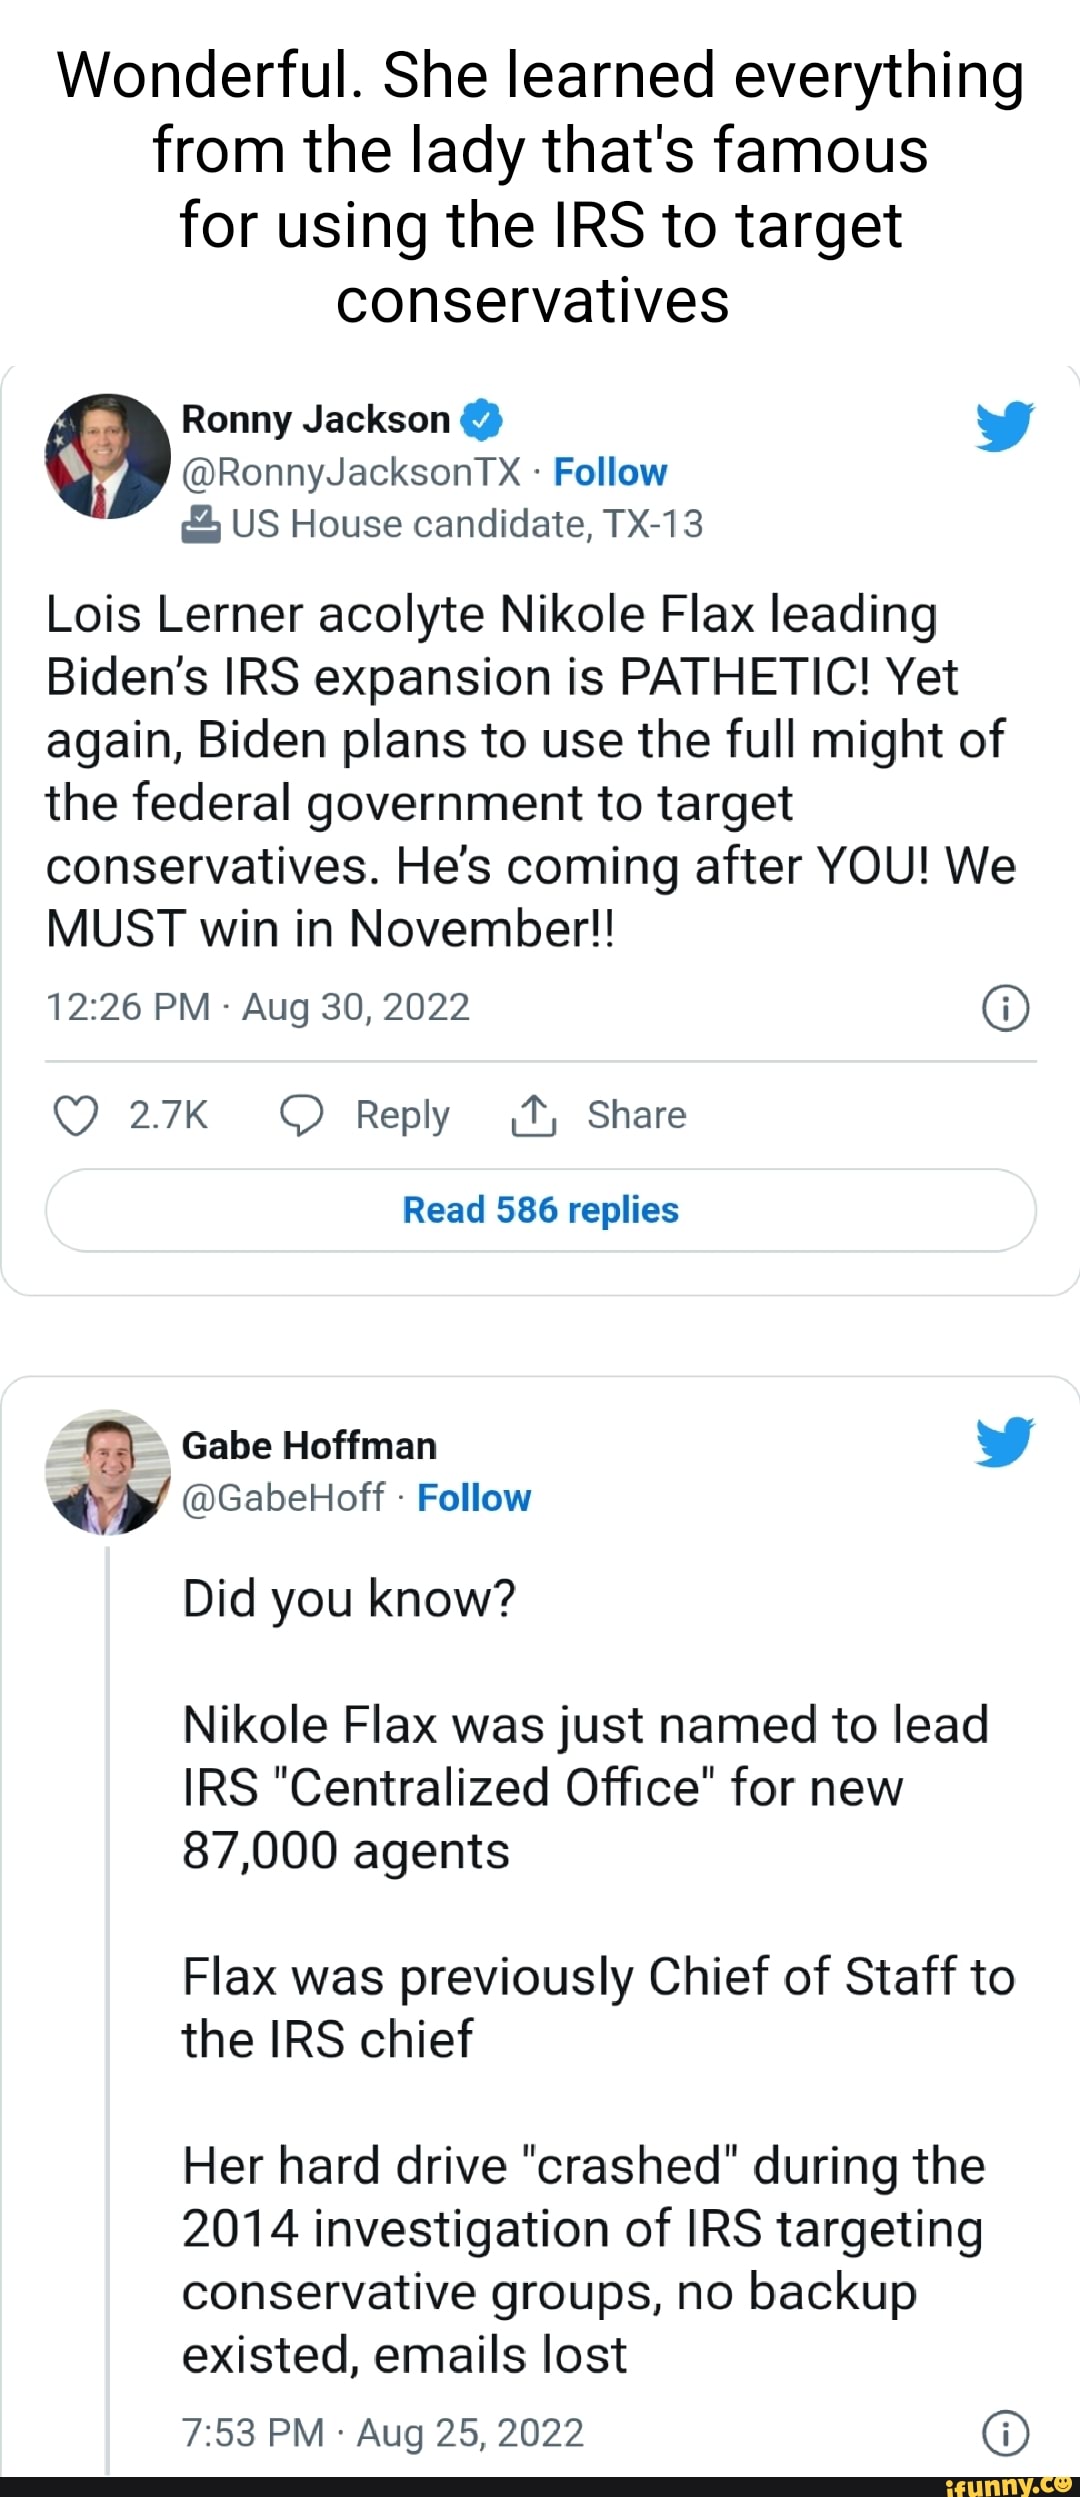The width and height of the screenshot is (1080, 2497).
Task: Click the Twitter bird icon on Gabe Hoffman's tweet
Action: pos(1005,1441)
